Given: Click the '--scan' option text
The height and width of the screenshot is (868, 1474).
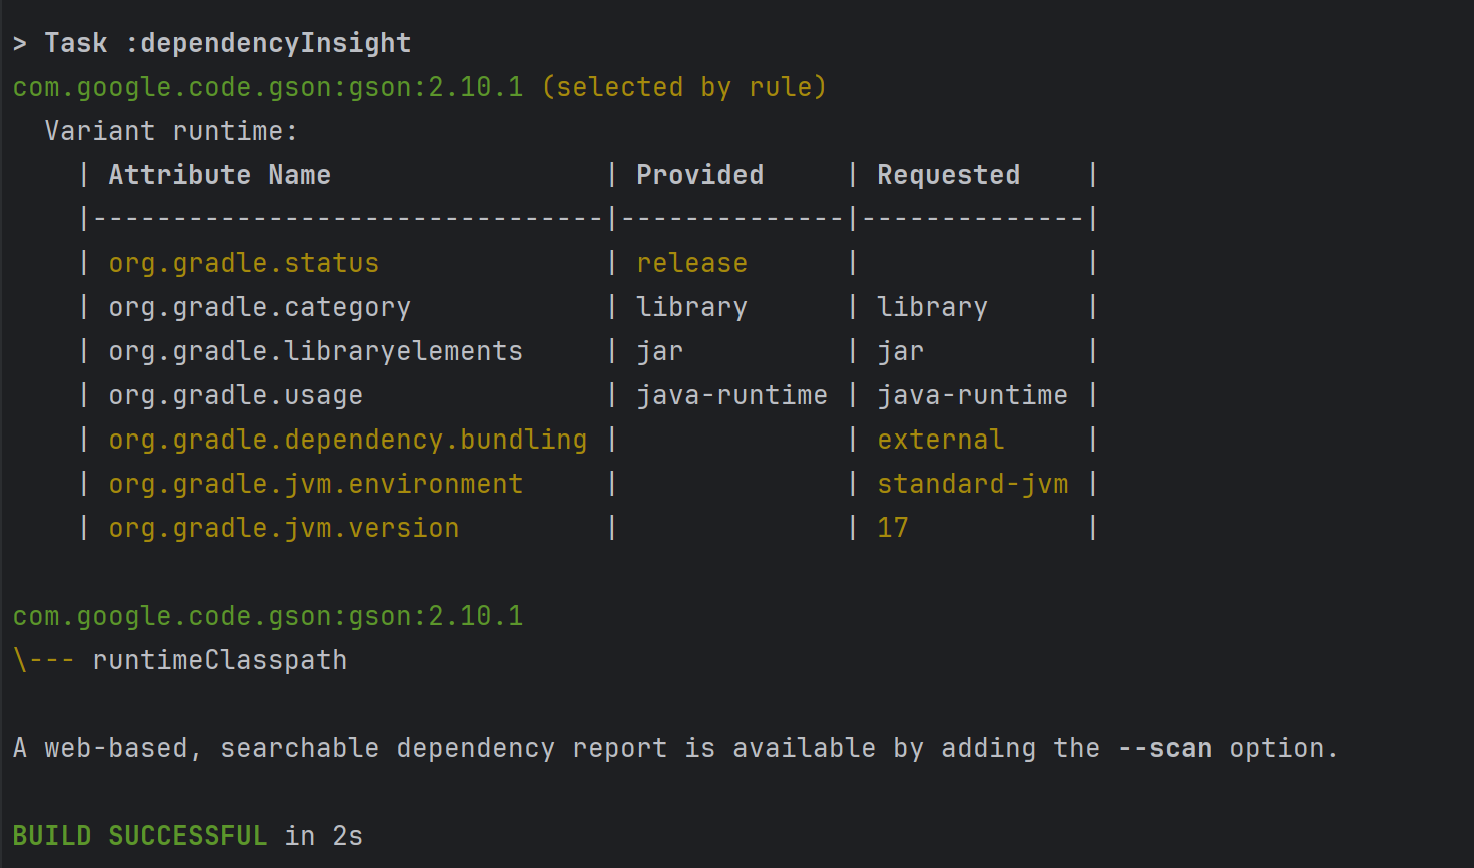Looking at the screenshot, I should (x=1164, y=747).
